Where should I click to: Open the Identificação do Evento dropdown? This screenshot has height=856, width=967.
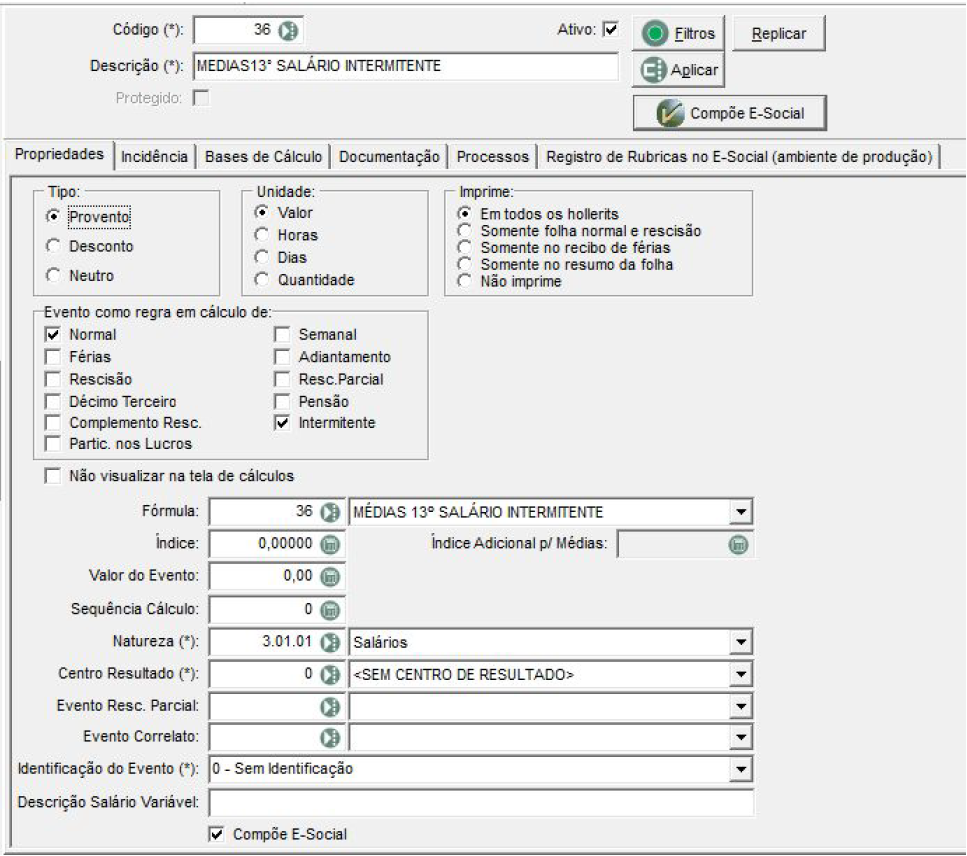[741, 770]
